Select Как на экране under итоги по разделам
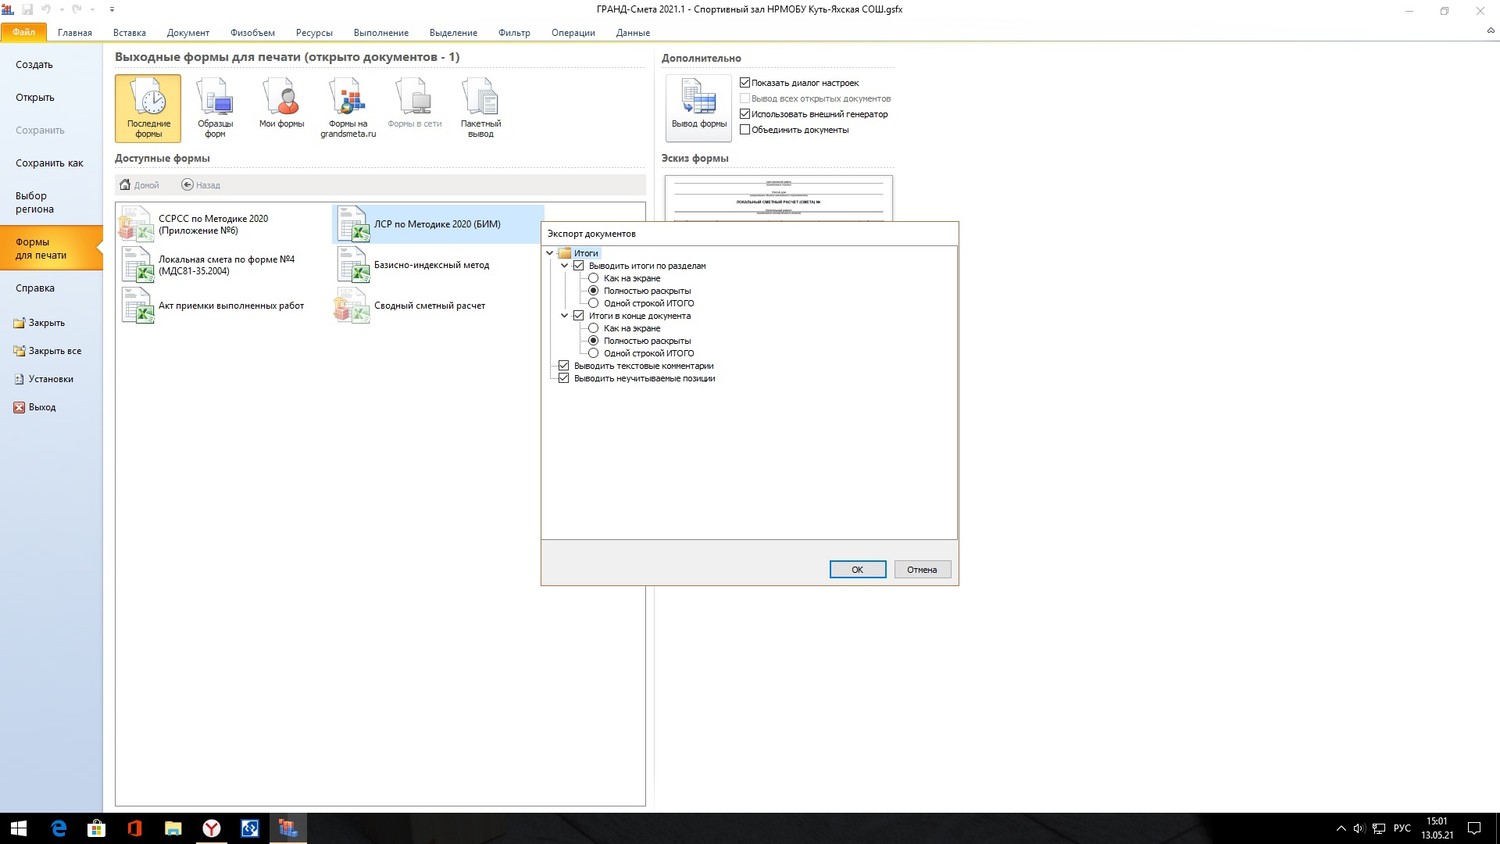This screenshot has width=1500, height=844. click(x=593, y=278)
